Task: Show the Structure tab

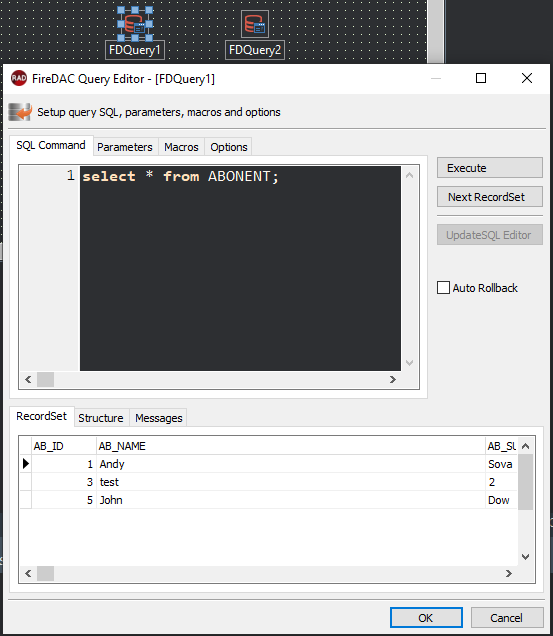Action: click(101, 418)
